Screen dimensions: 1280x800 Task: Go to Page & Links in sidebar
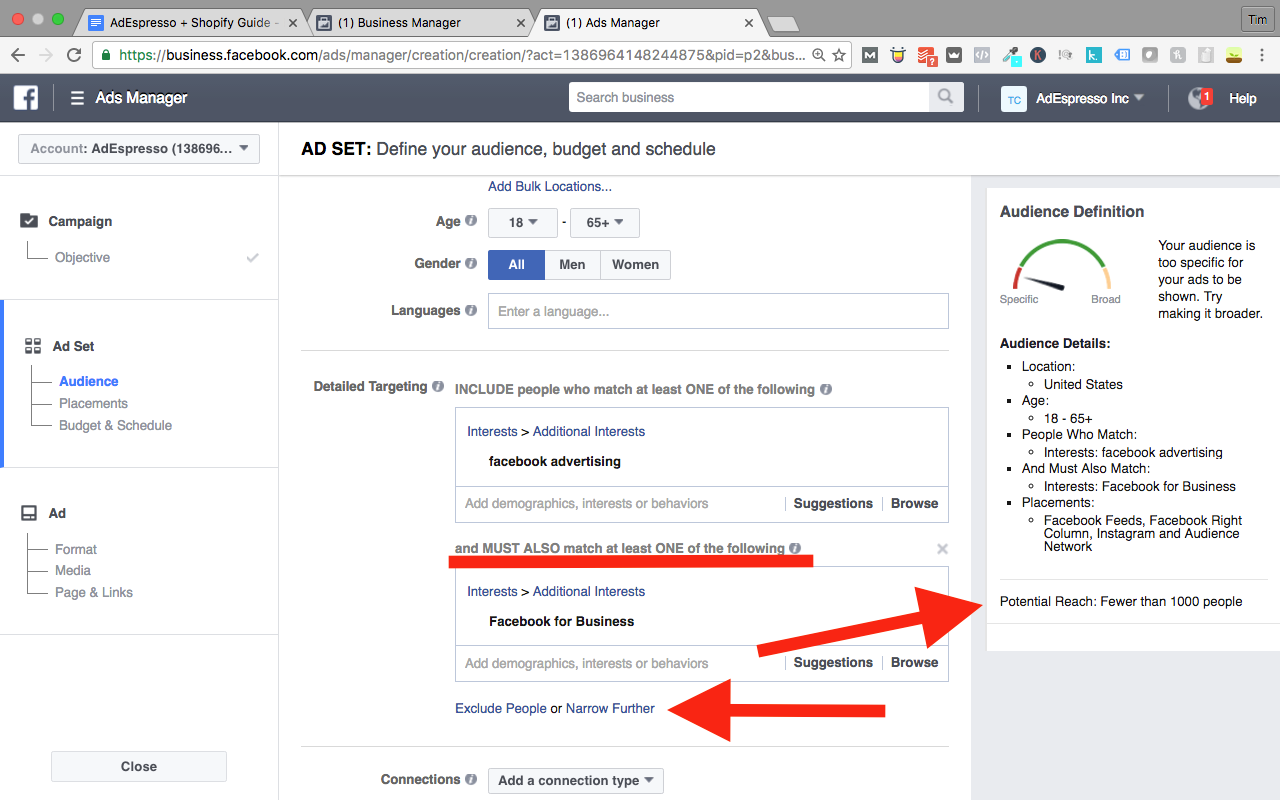(94, 592)
